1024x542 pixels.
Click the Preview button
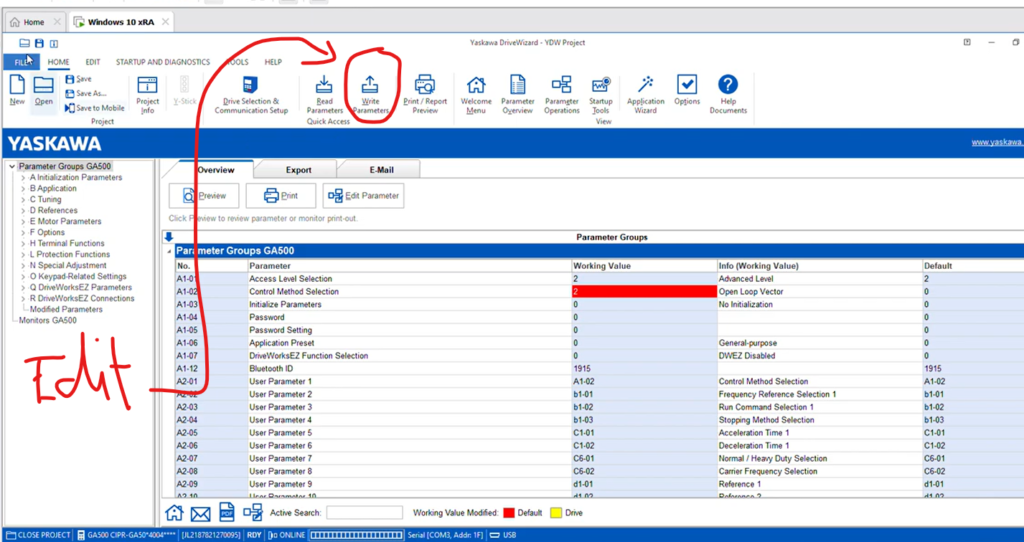click(x=205, y=196)
